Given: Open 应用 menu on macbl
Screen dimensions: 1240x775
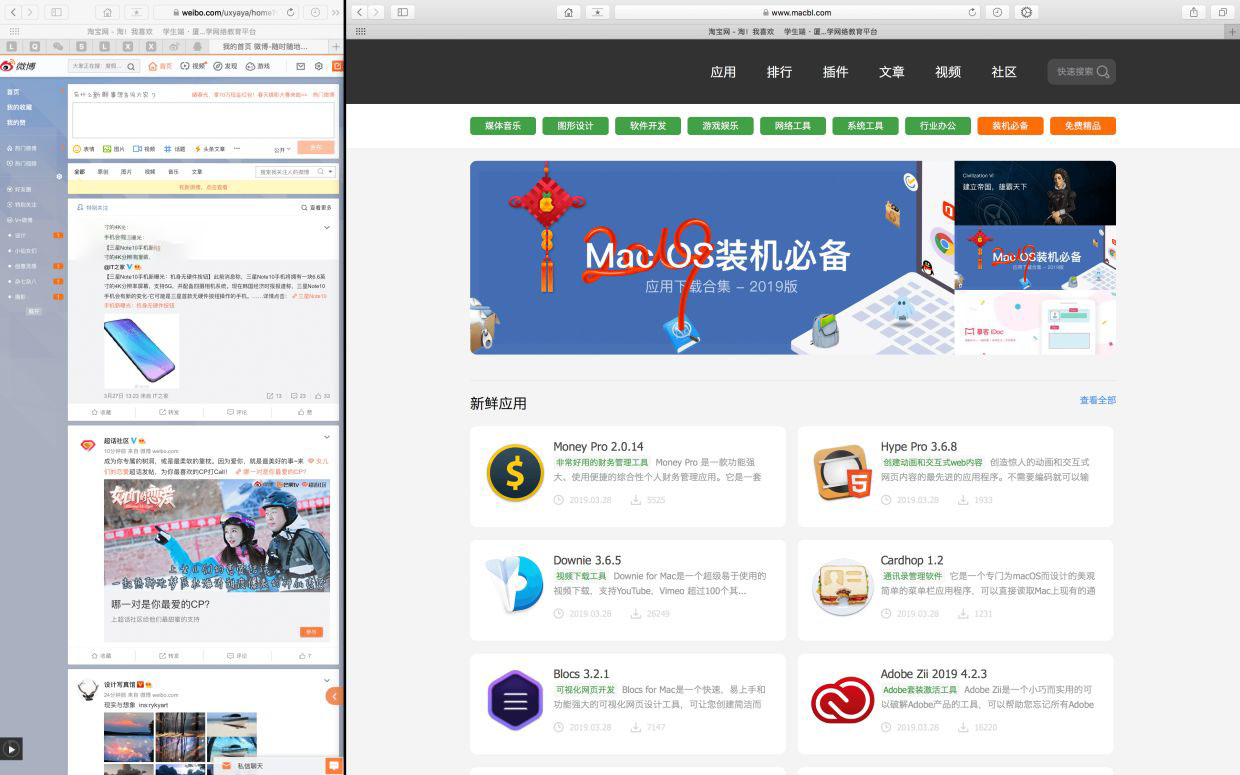Looking at the screenshot, I should (x=723, y=72).
